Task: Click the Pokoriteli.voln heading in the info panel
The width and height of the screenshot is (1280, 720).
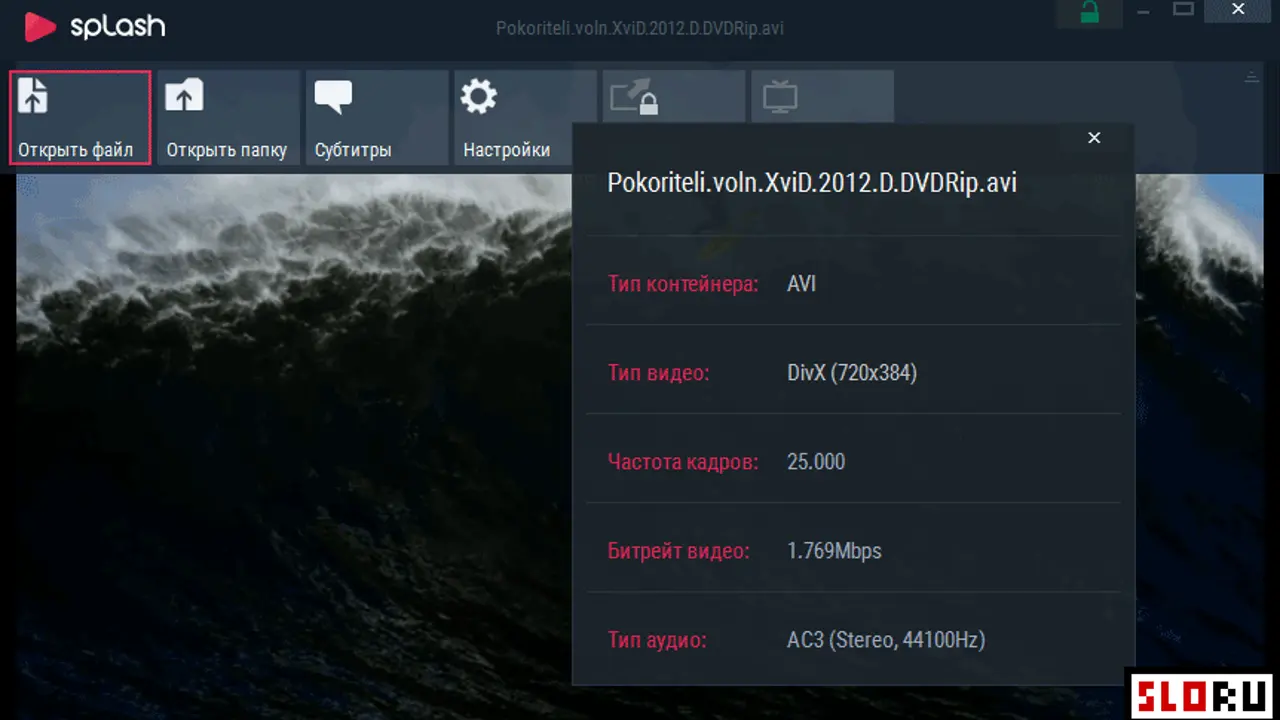Action: [812, 182]
